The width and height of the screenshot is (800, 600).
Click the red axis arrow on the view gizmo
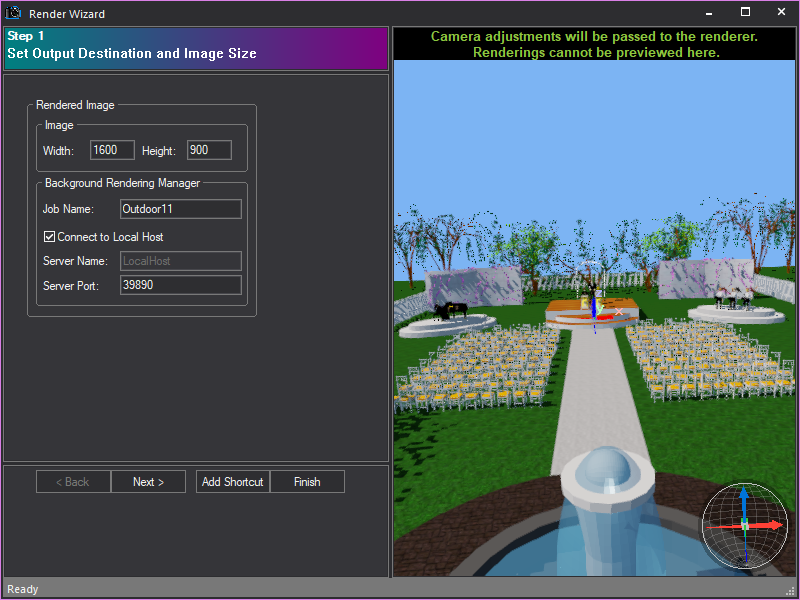click(x=773, y=525)
